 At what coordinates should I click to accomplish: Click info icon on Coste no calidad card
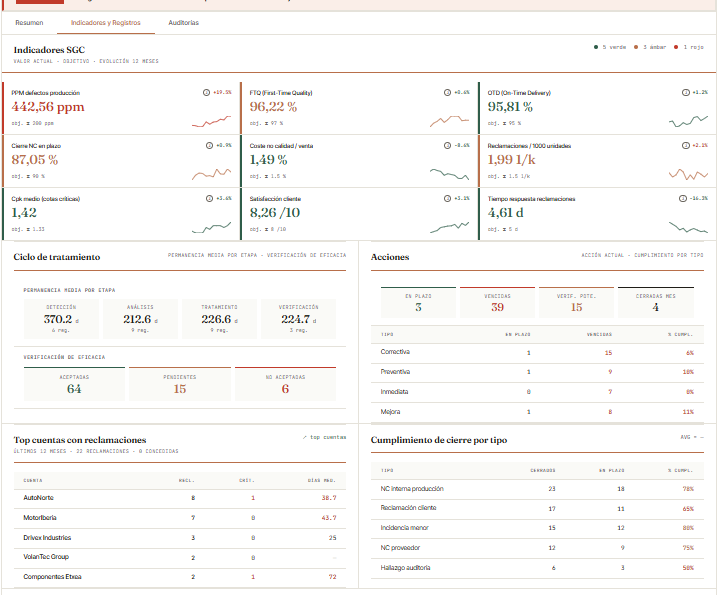447,146
